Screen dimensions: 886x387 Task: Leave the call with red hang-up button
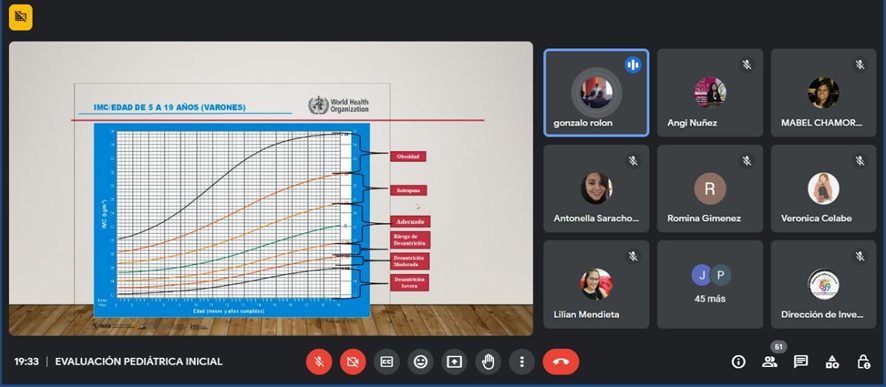pyautogui.click(x=561, y=362)
